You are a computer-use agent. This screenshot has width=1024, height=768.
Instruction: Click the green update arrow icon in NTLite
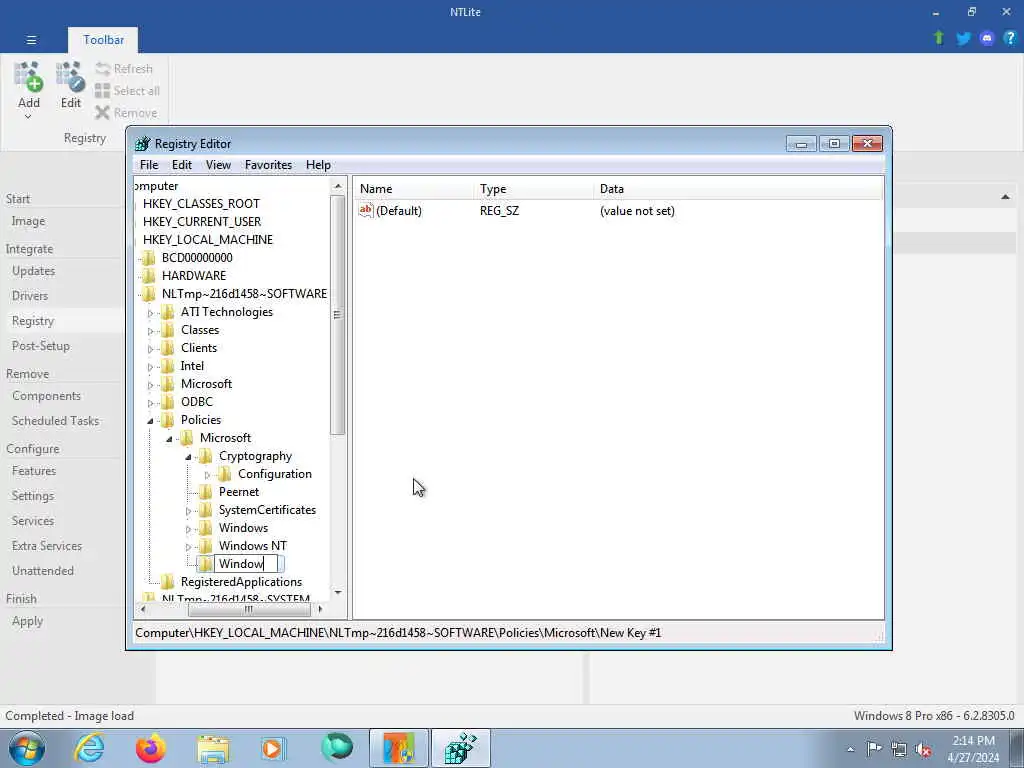(938, 38)
